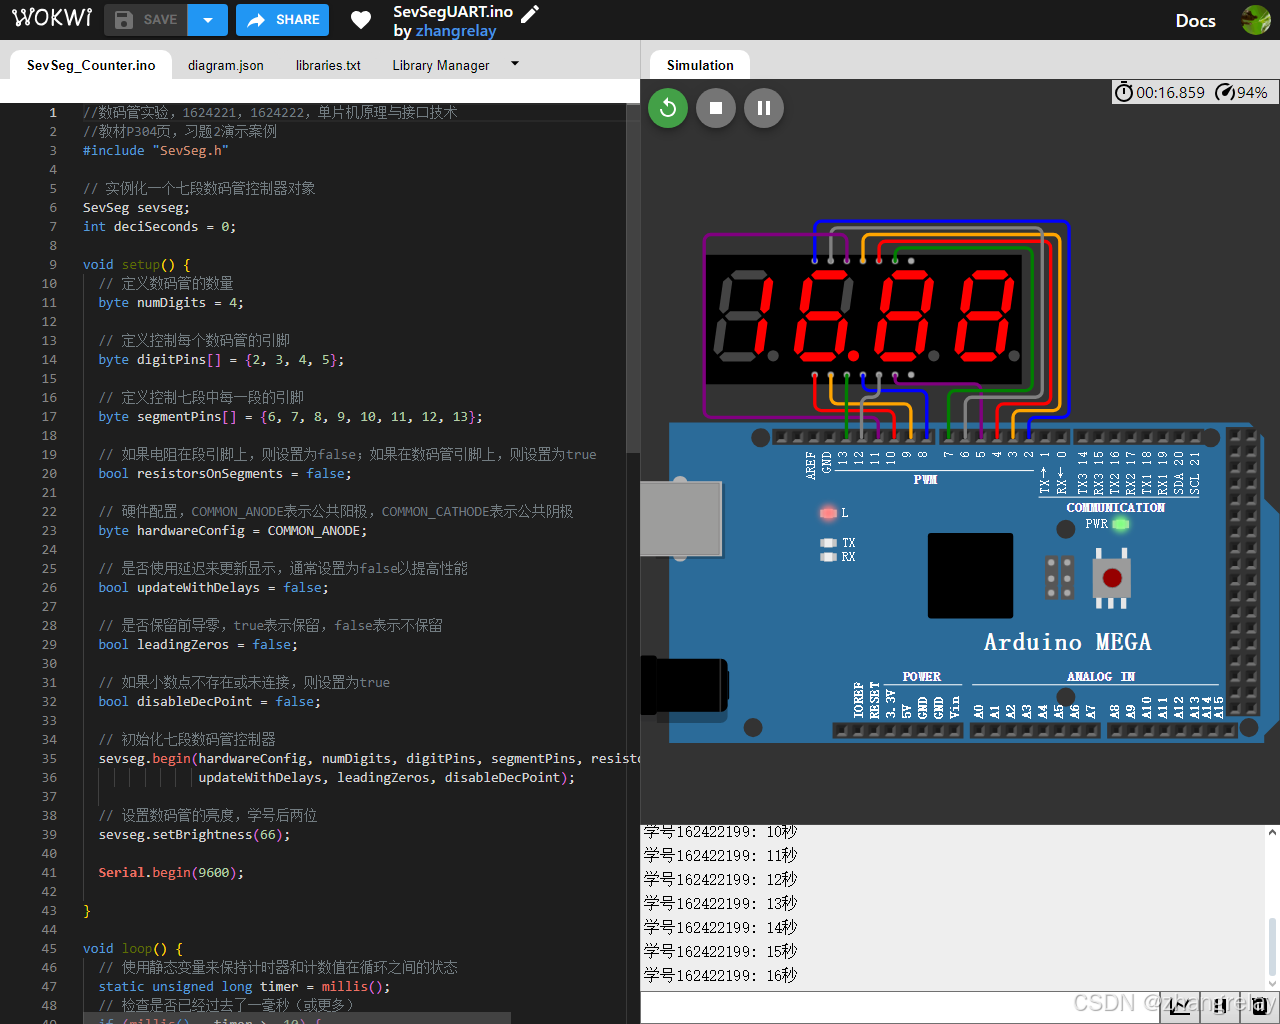The image size is (1280, 1024).
Task: Click the green PWR LED on board
Action: point(1120,524)
